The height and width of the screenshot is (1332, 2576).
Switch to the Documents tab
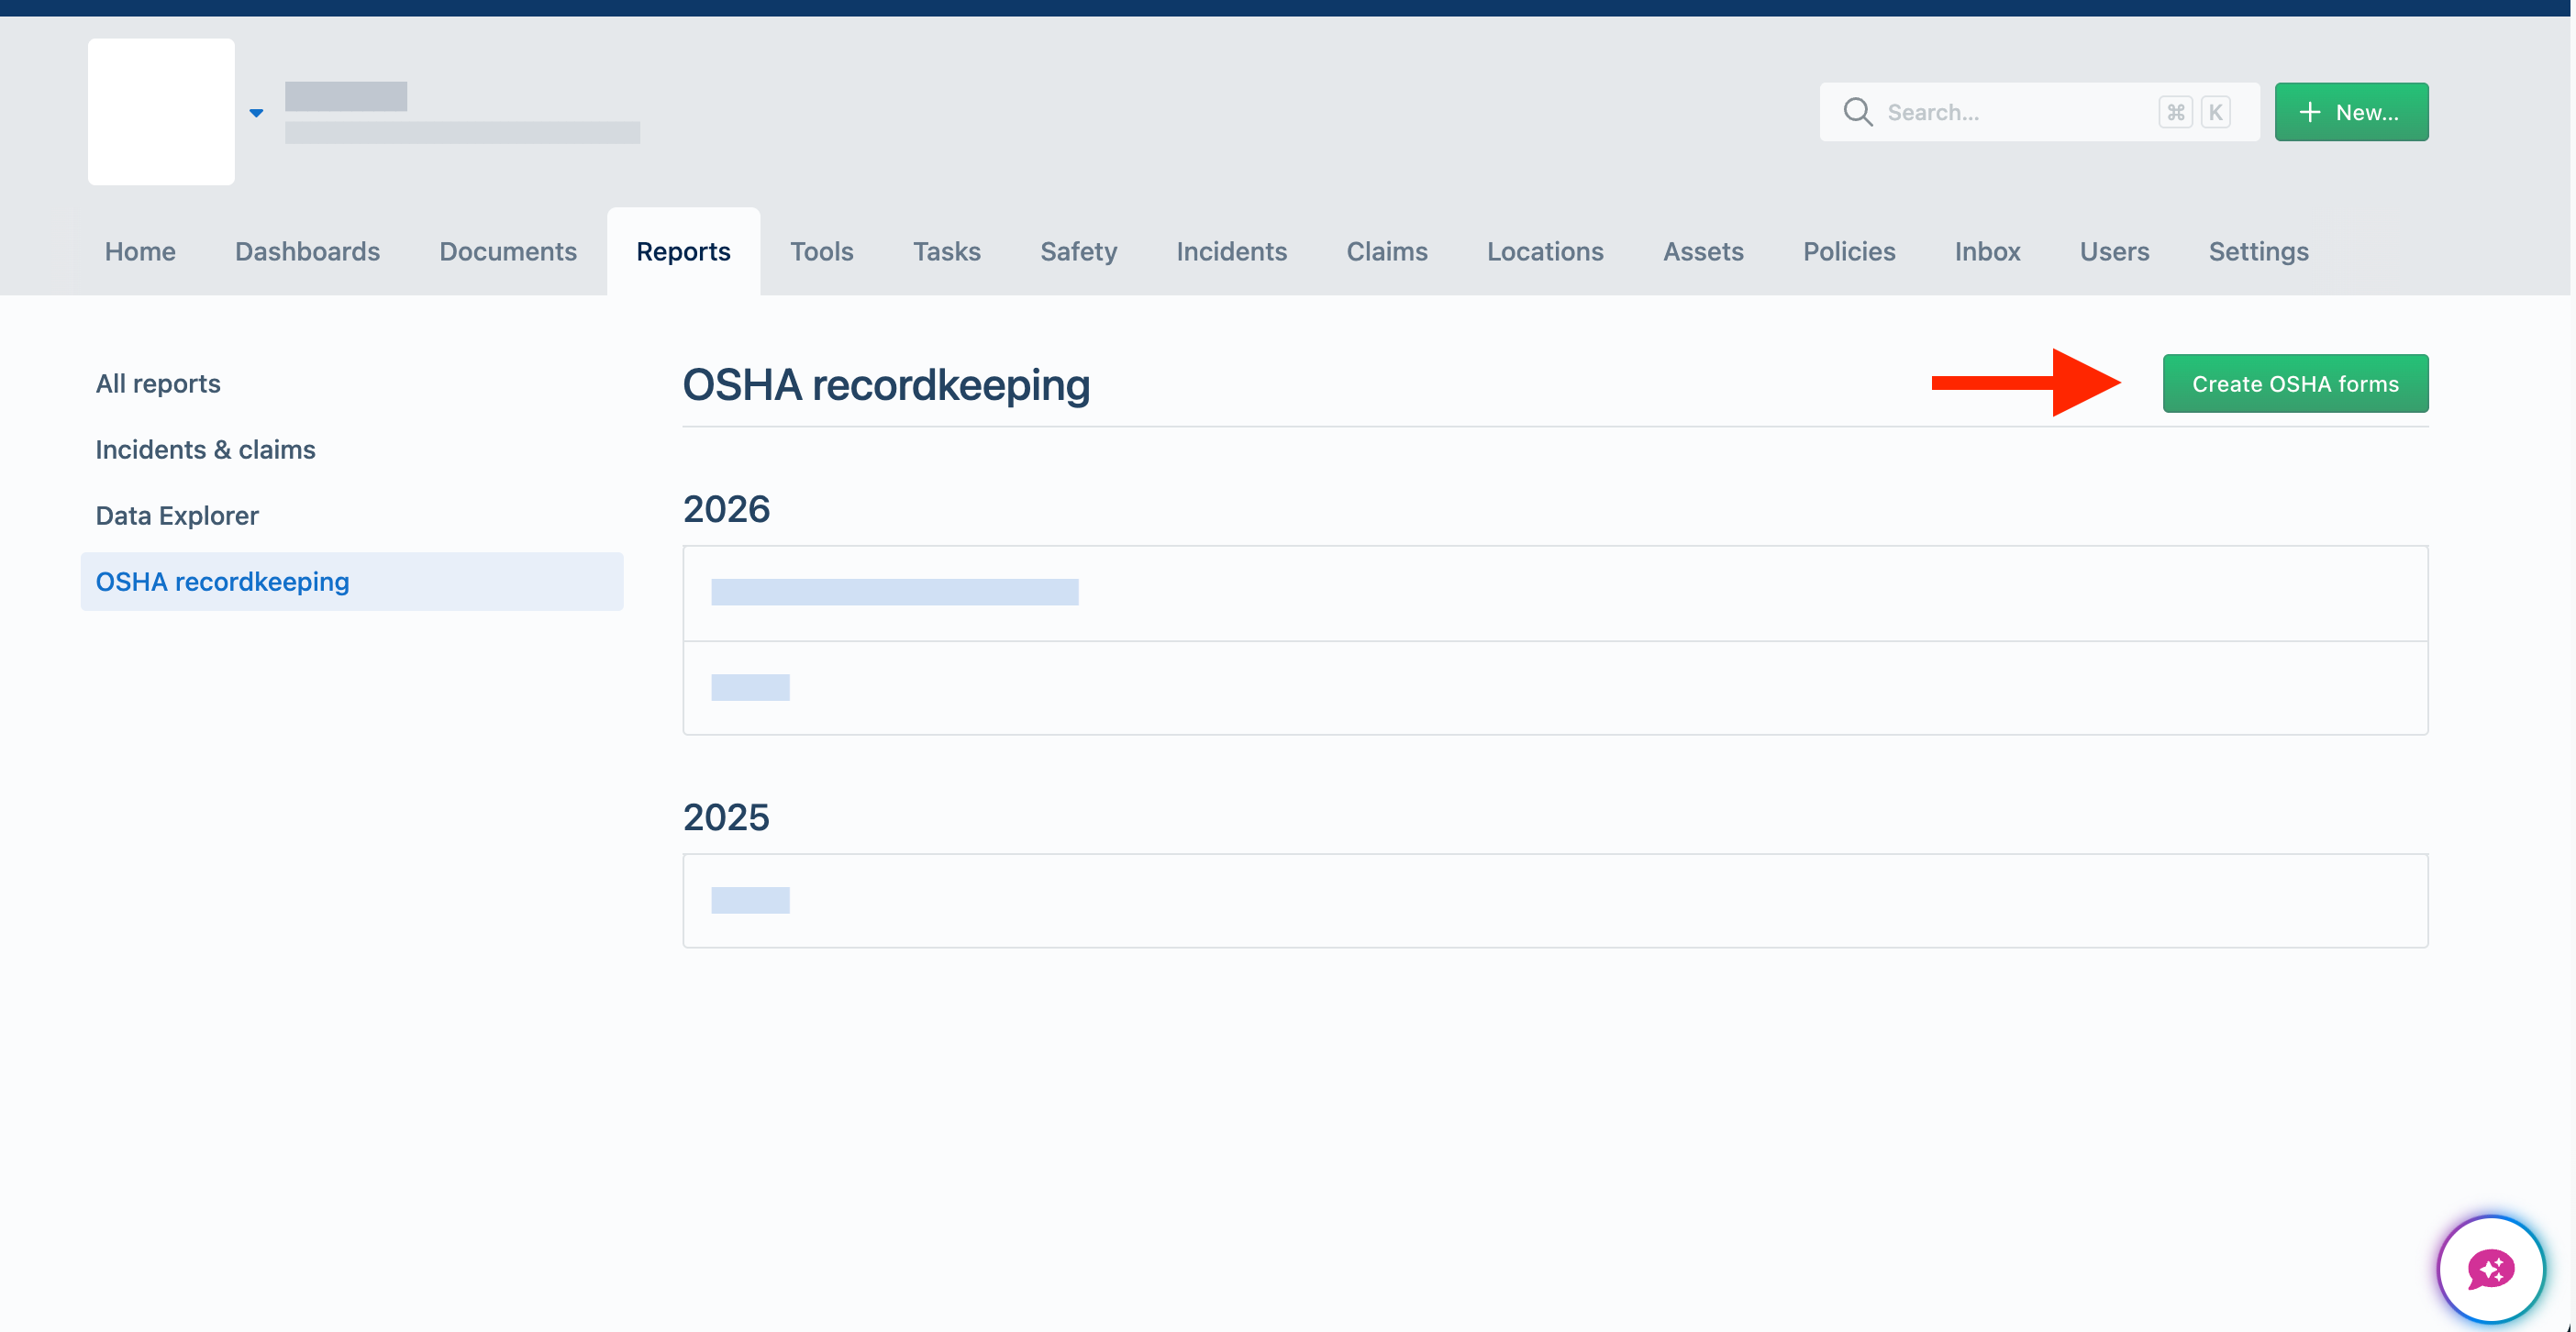(x=508, y=251)
